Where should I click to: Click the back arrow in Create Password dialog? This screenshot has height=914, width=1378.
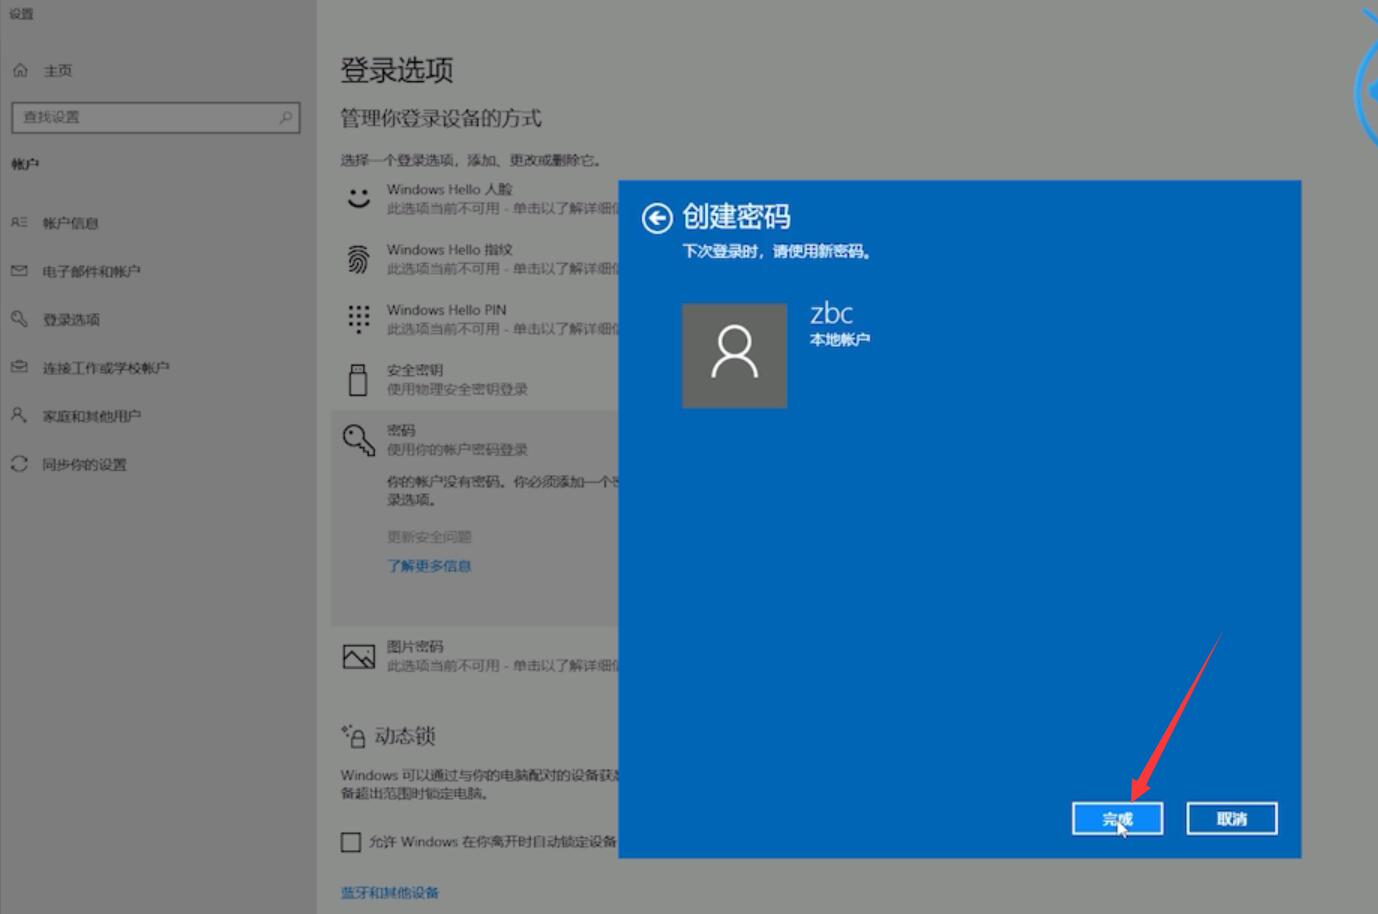[x=657, y=218]
